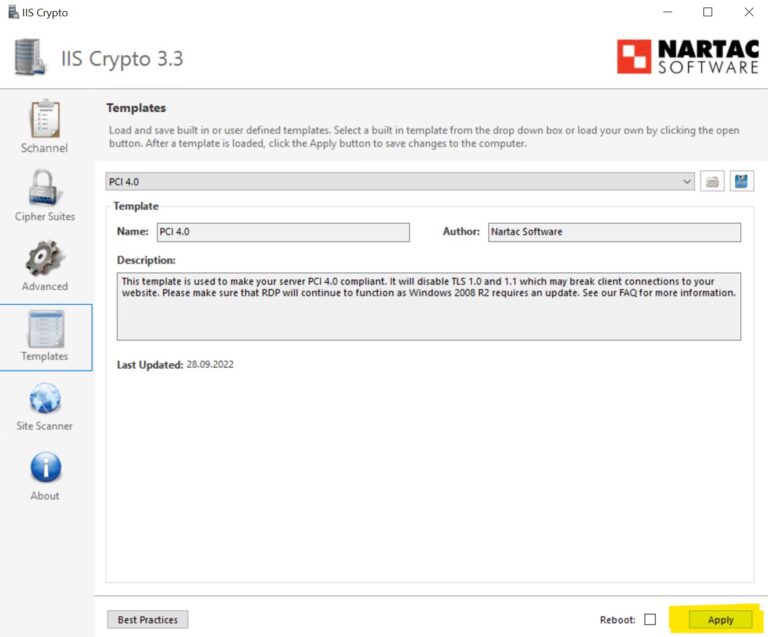Click the Best Practices button
The height and width of the screenshot is (637, 768).
tap(148, 620)
